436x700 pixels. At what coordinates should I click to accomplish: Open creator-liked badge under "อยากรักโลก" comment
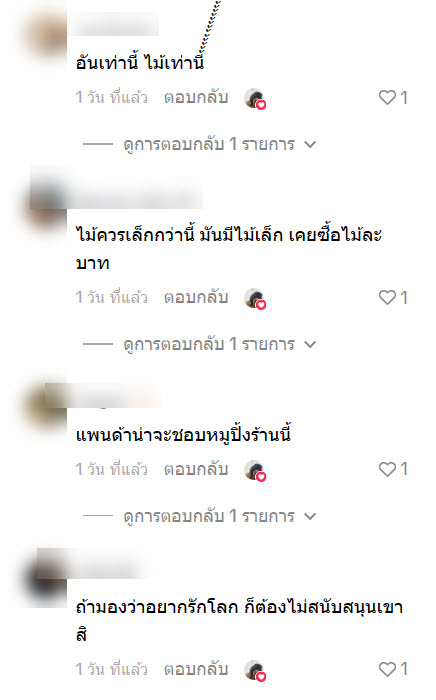coord(255,670)
